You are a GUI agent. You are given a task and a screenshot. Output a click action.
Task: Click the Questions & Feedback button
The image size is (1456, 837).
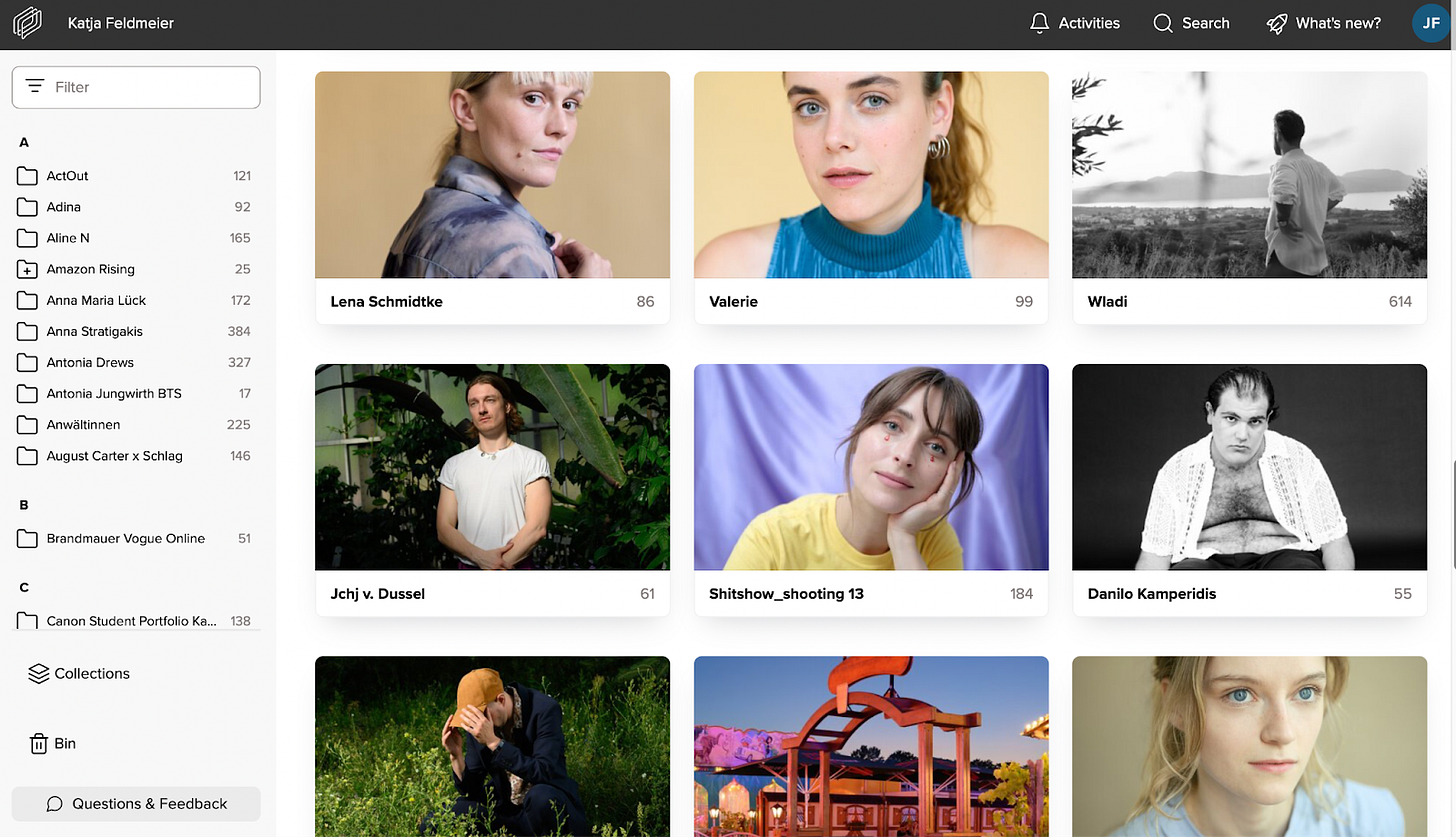click(136, 804)
